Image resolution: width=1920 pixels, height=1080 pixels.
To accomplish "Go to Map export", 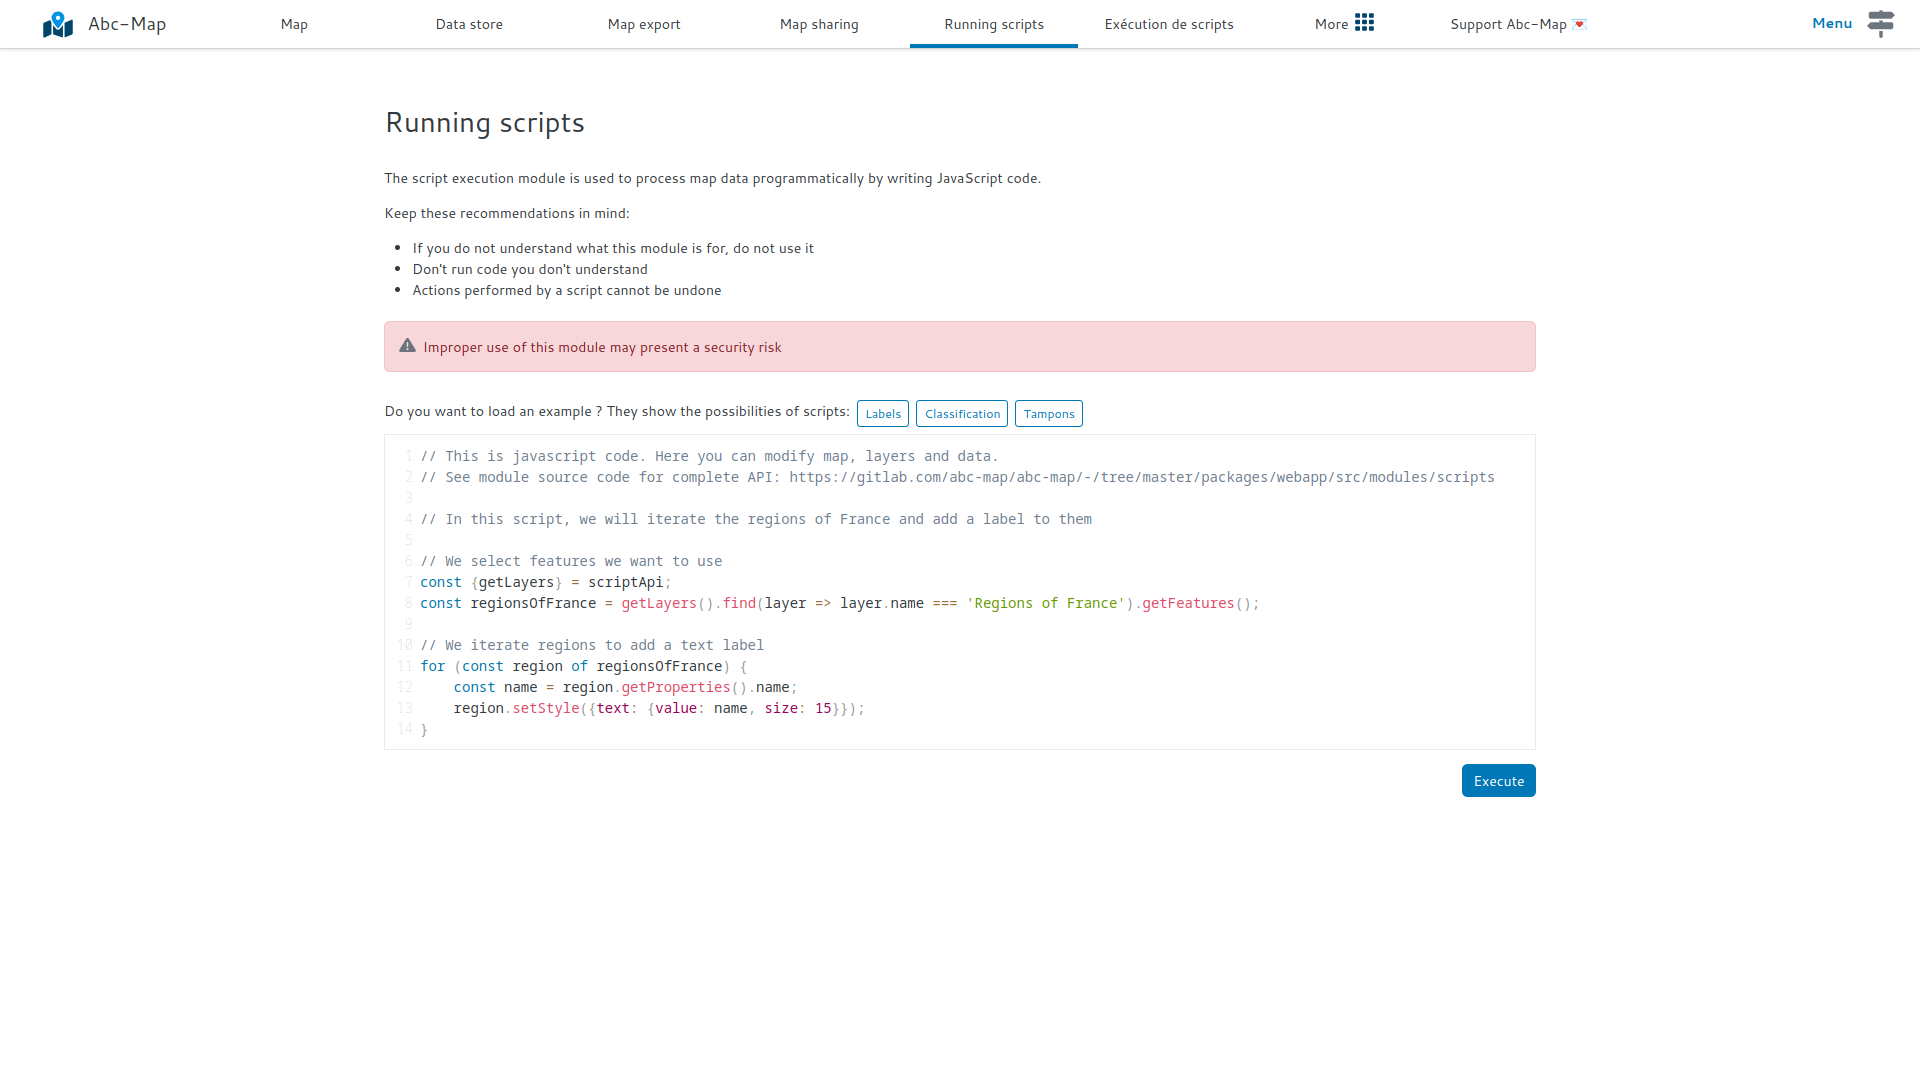I will (x=643, y=24).
